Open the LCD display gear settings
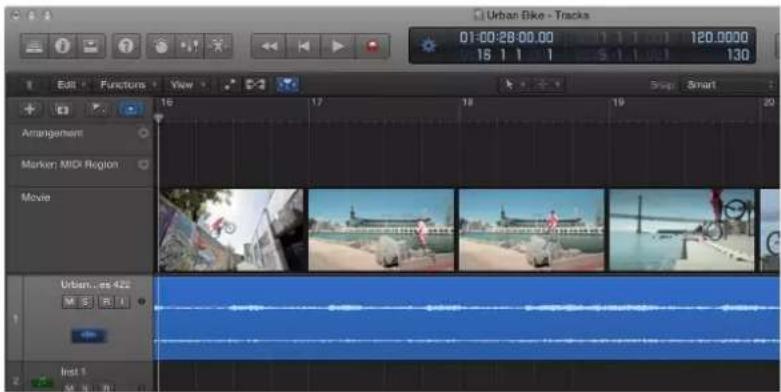The width and height of the screenshot is (781, 392). [x=428, y=46]
